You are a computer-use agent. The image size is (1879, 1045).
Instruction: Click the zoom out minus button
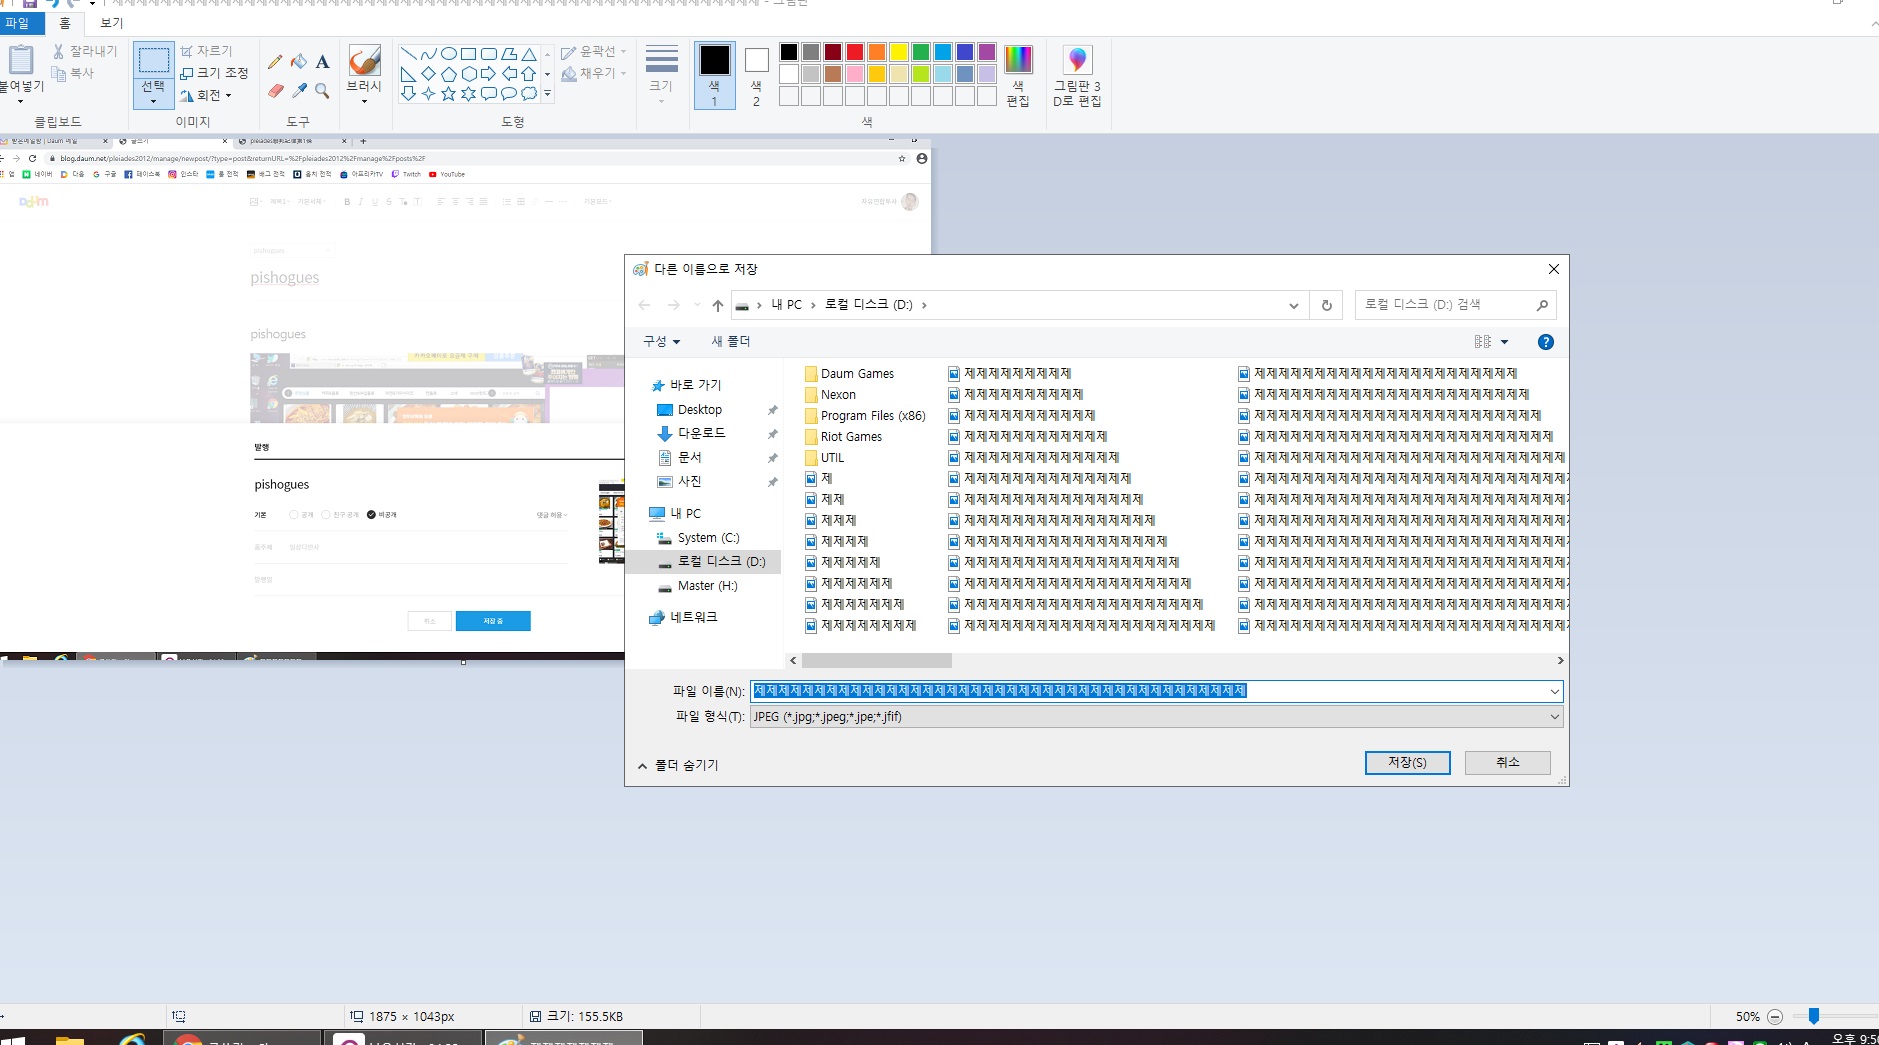point(1775,1017)
